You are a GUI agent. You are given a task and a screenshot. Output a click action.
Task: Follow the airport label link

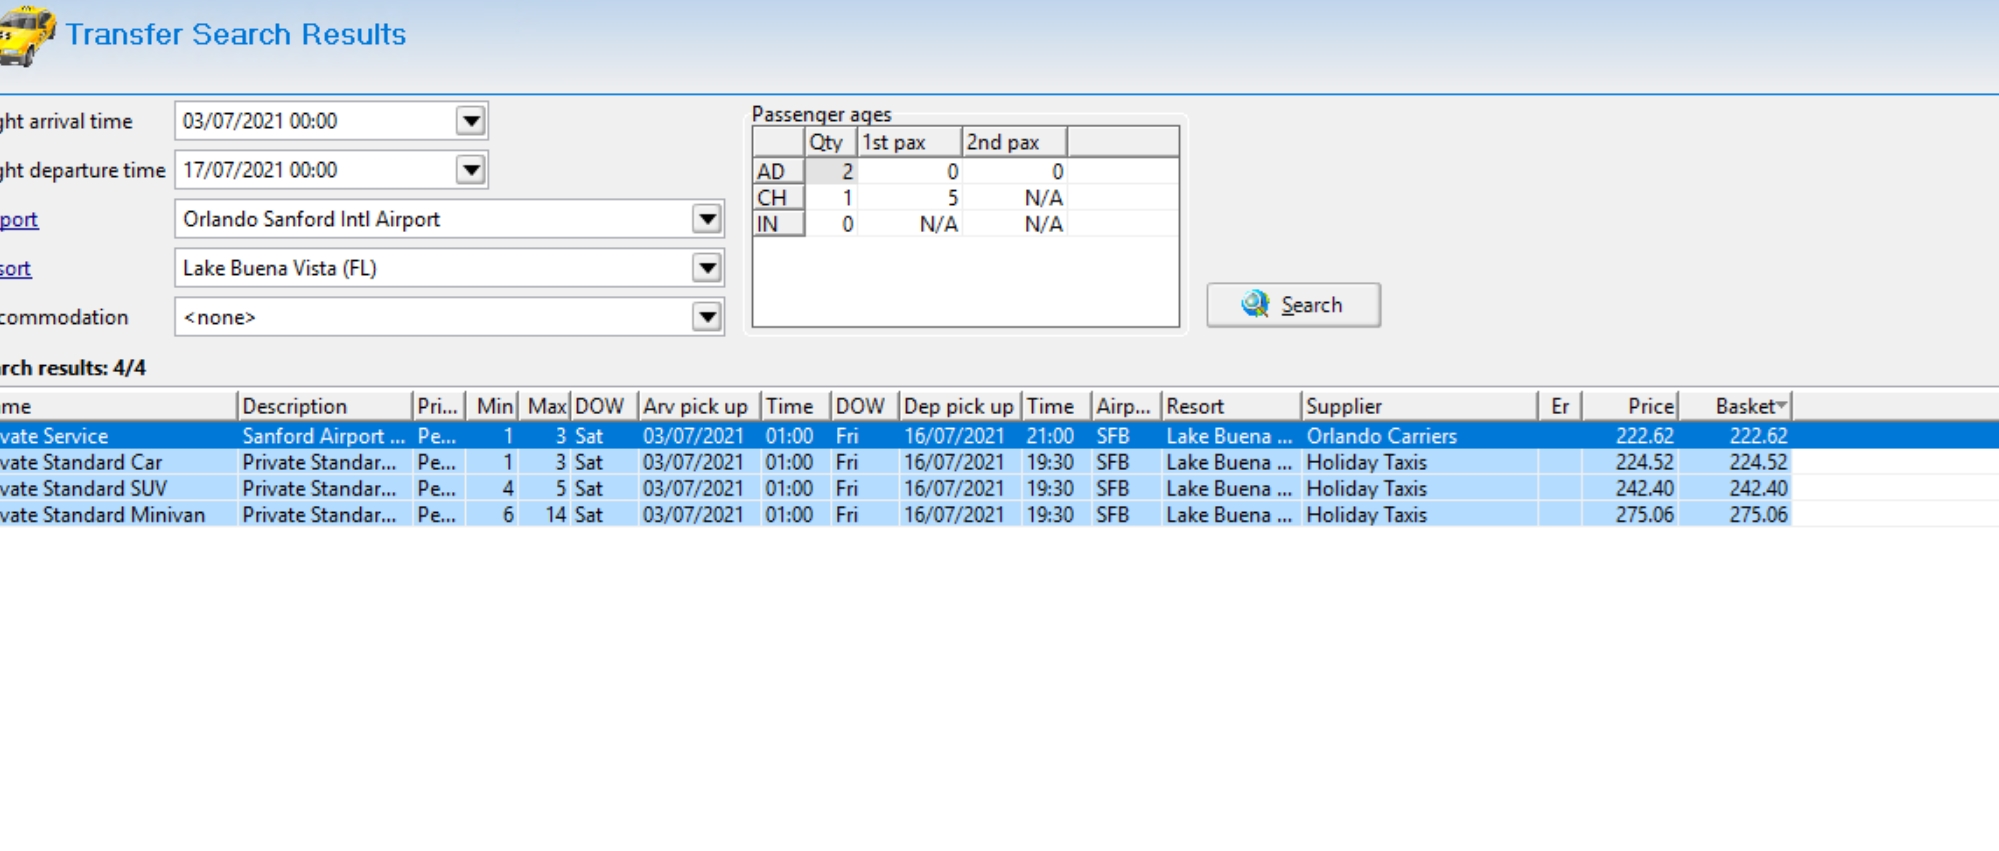(x=19, y=219)
